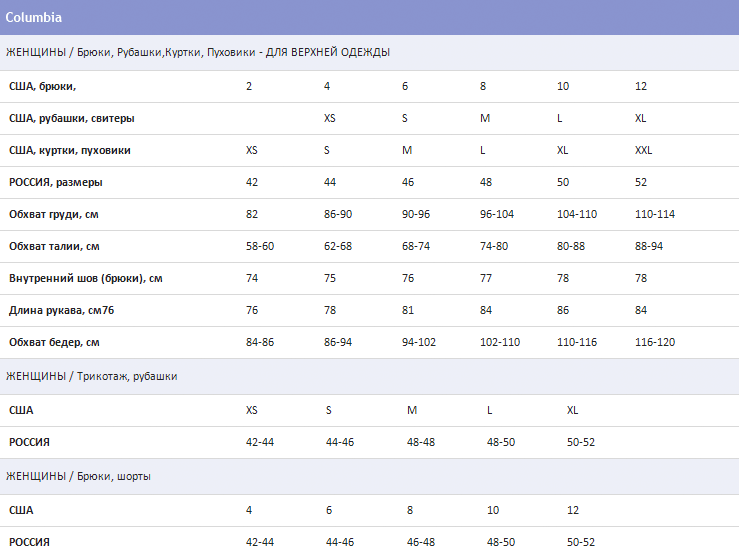Click inner seam value '74'

252,279
